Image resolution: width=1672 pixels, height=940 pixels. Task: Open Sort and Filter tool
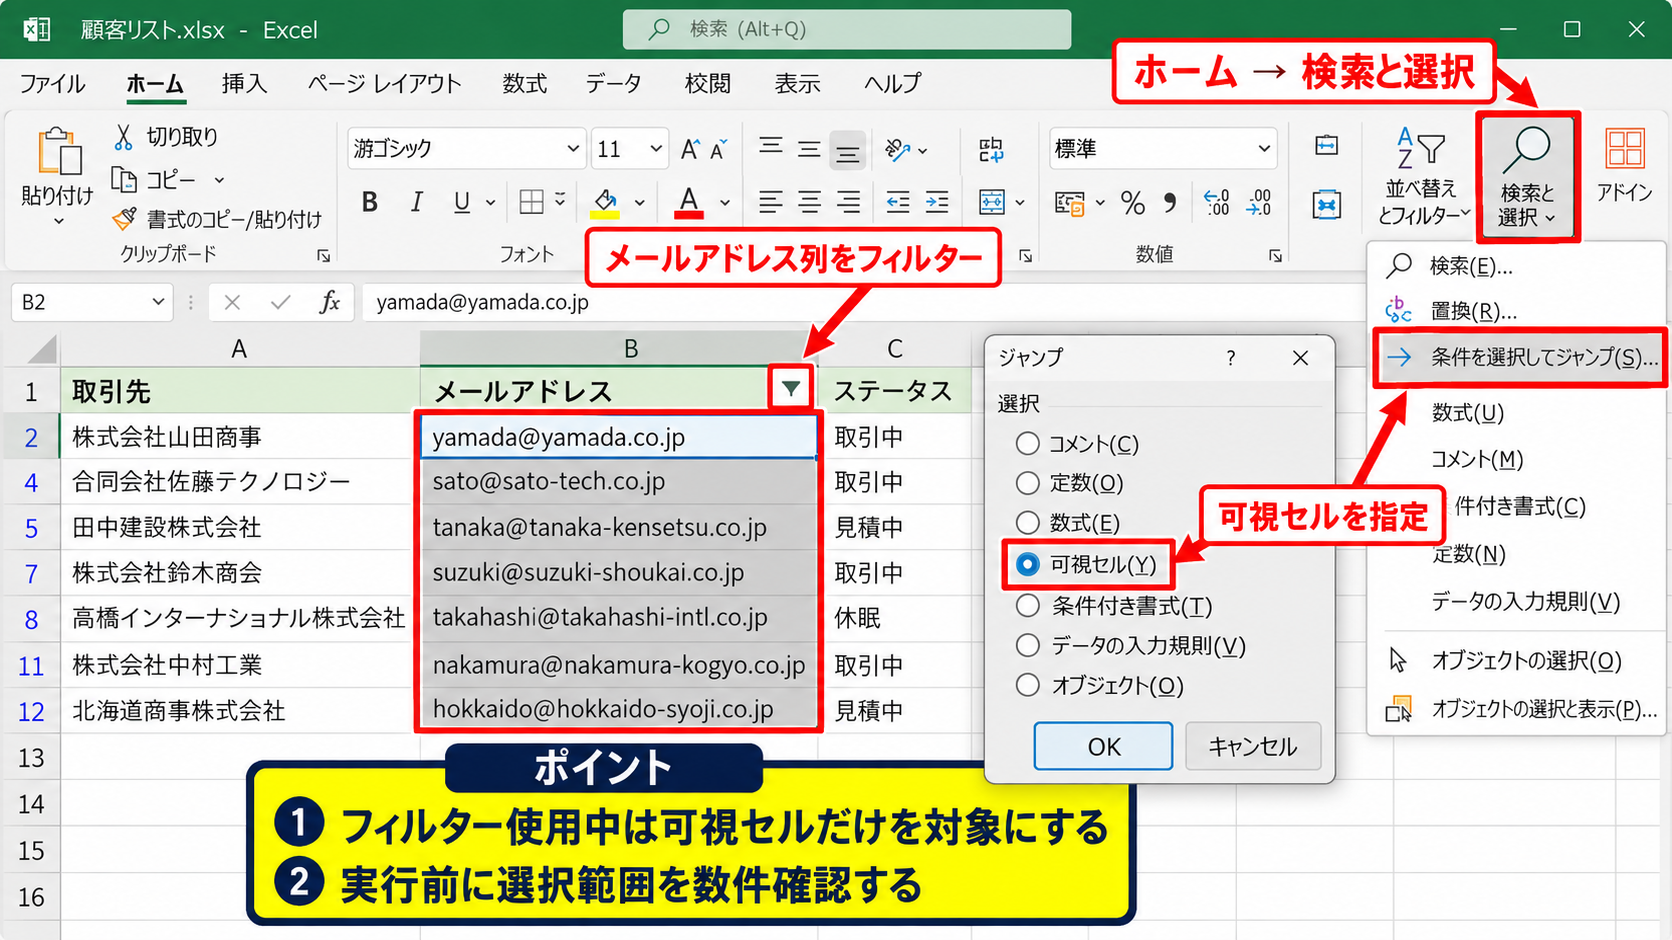tap(1422, 177)
